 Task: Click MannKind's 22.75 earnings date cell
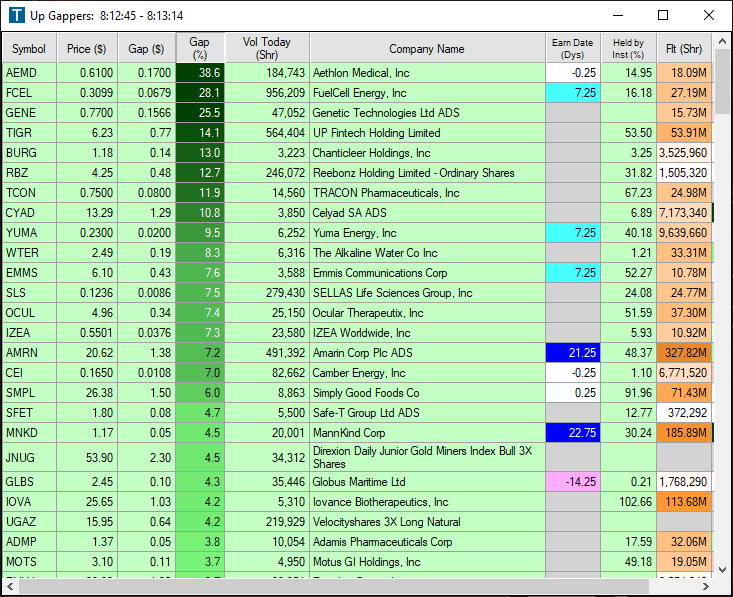[573, 433]
